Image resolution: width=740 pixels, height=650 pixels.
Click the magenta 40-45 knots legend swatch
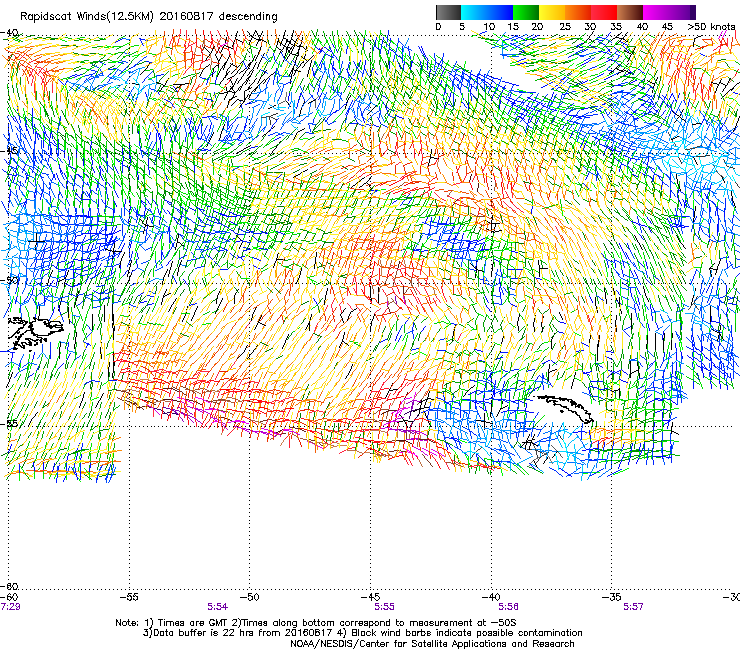pos(656,12)
